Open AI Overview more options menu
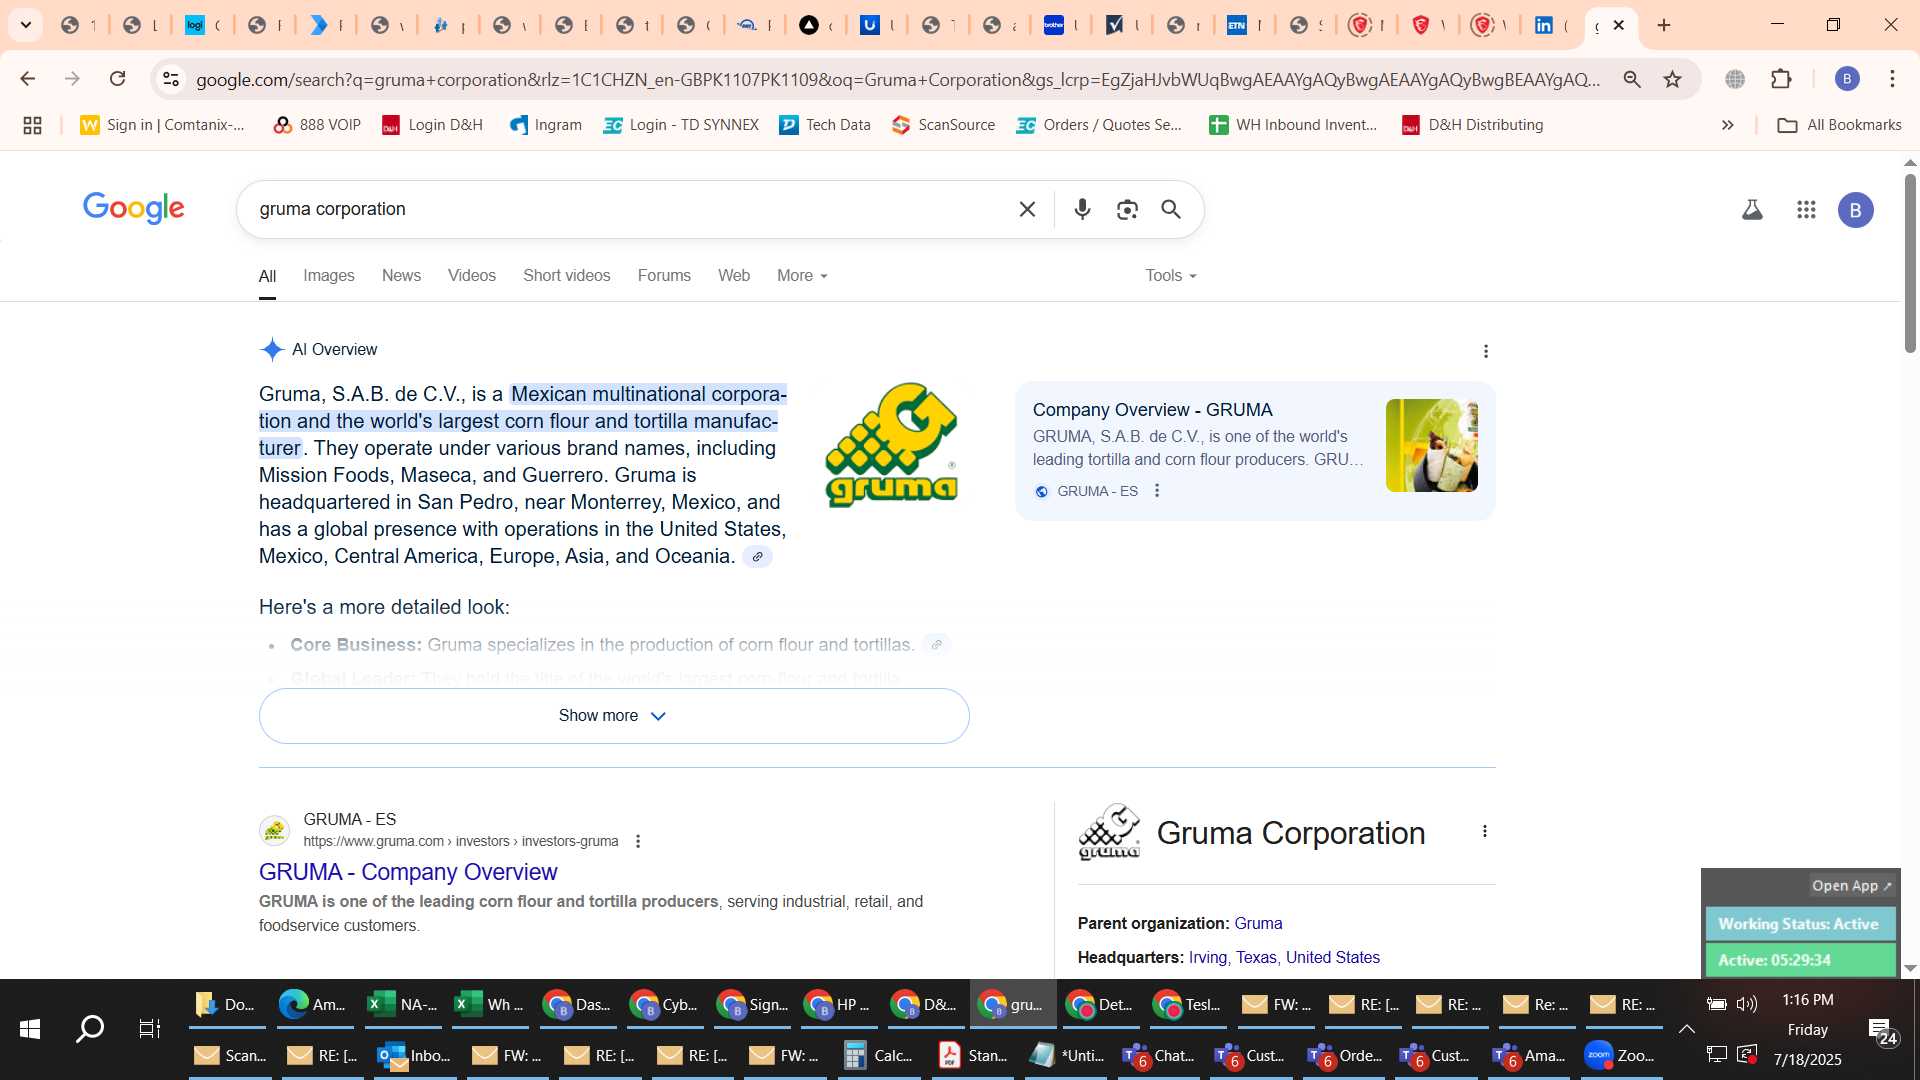The height and width of the screenshot is (1080, 1920). [x=1486, y=351]
